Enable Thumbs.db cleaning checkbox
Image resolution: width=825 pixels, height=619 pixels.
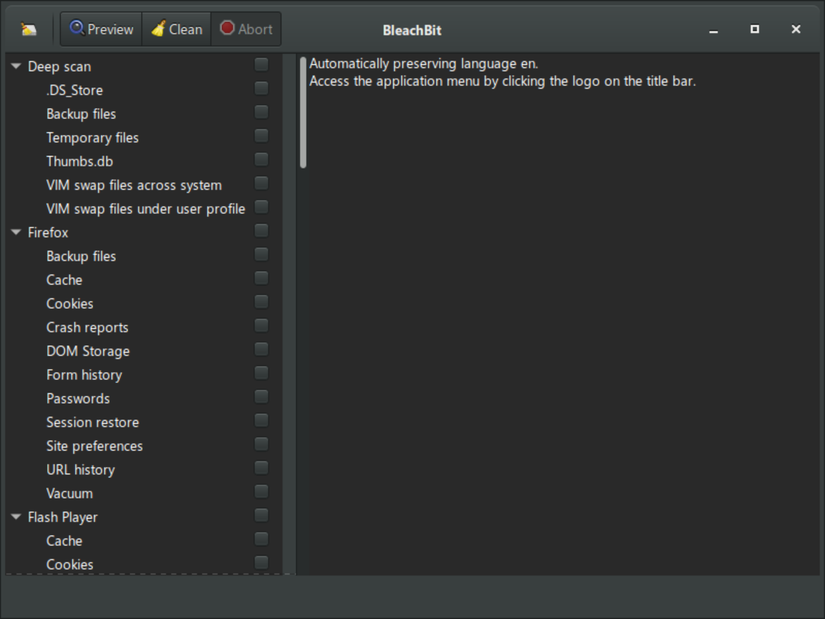point(261,159)
